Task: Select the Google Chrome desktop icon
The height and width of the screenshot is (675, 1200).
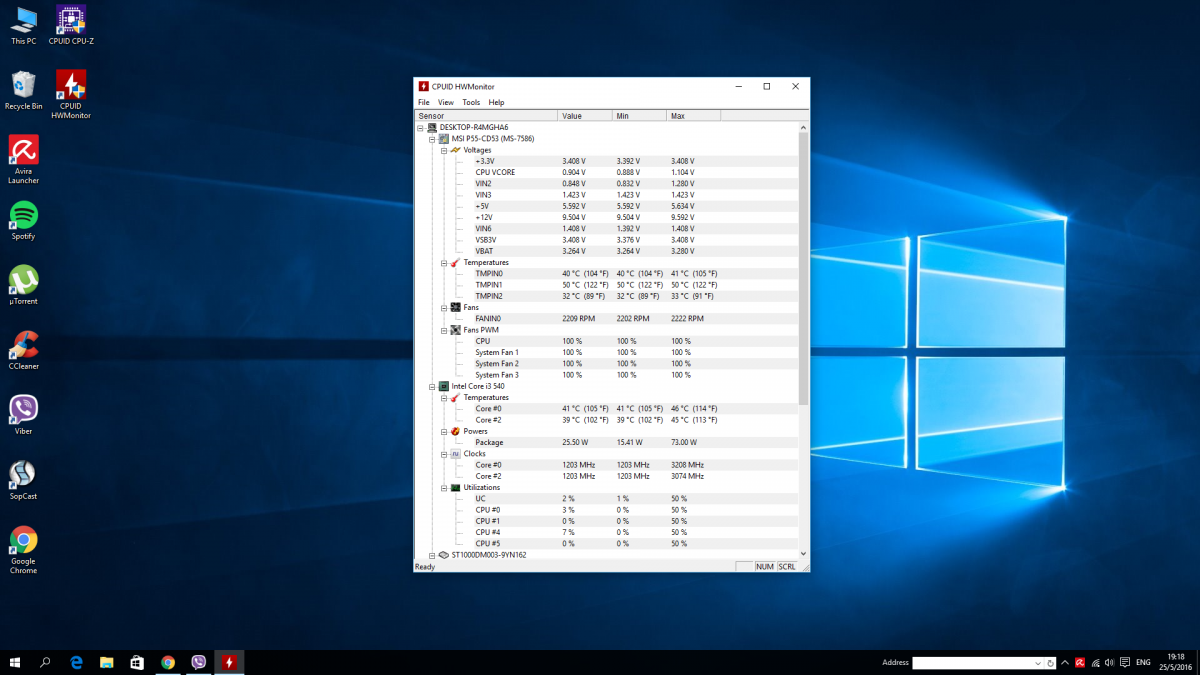Action: point(24,550)
